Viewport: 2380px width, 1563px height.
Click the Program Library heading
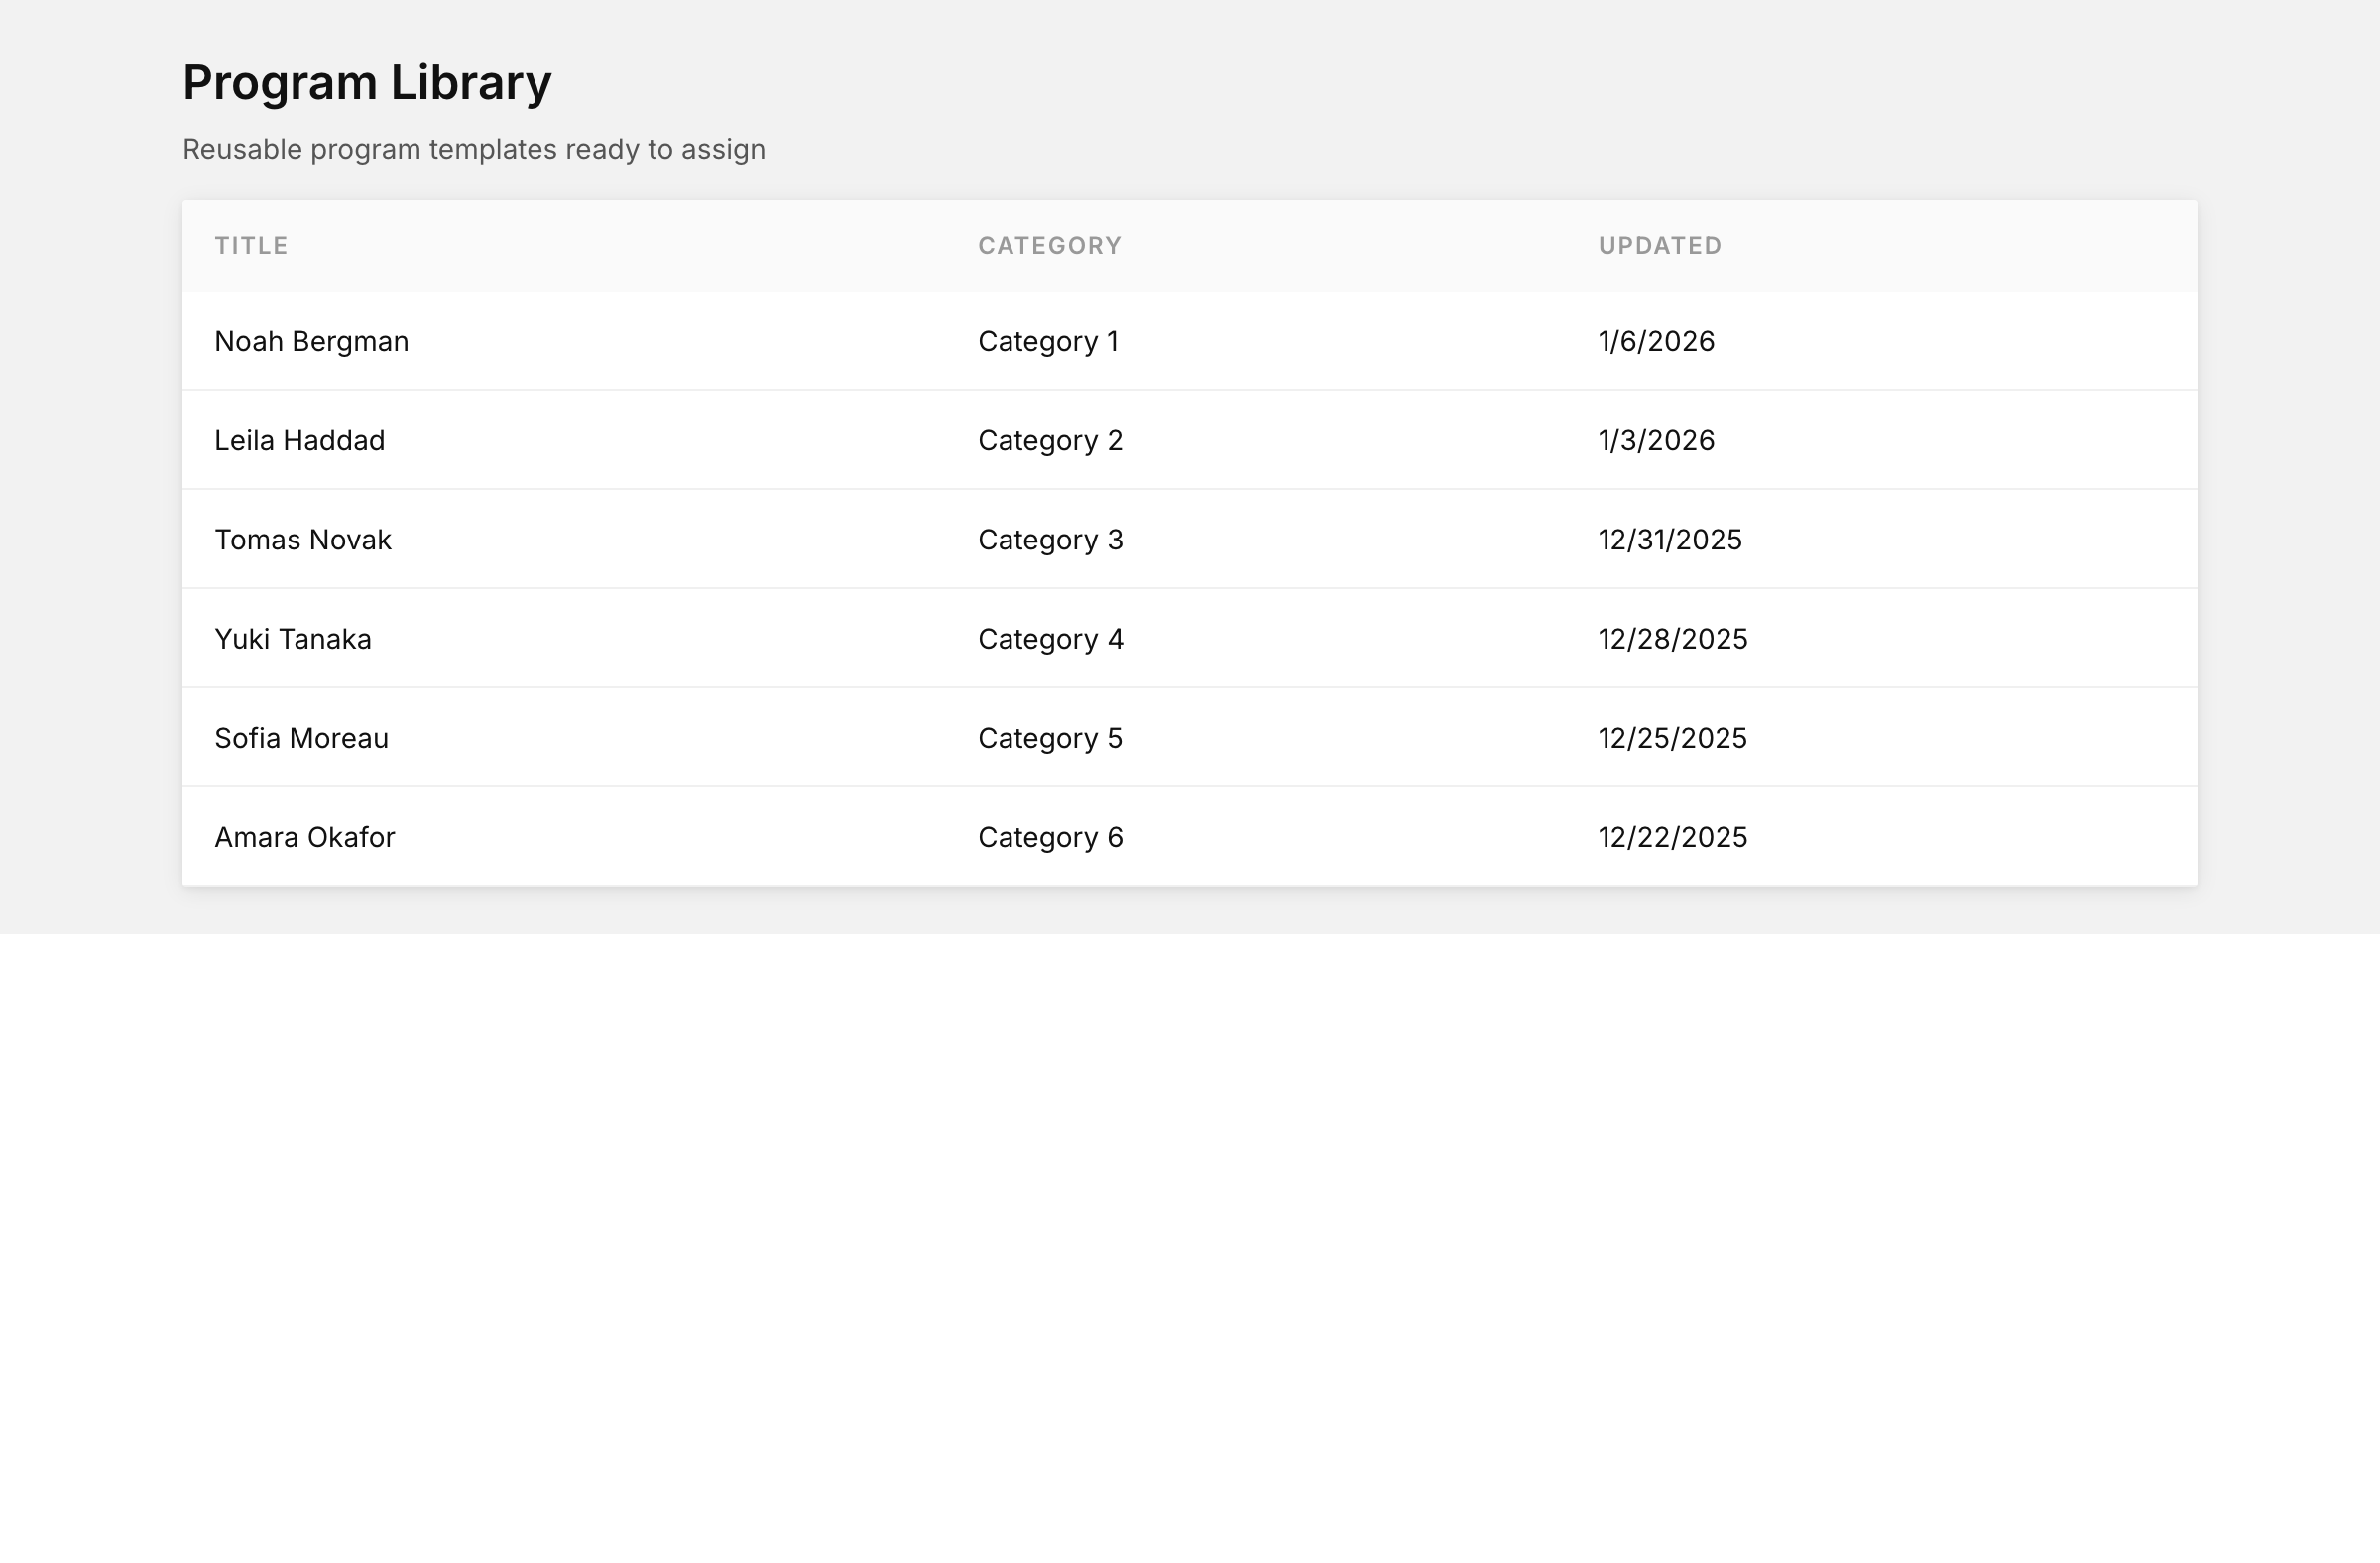click(367, 82)
